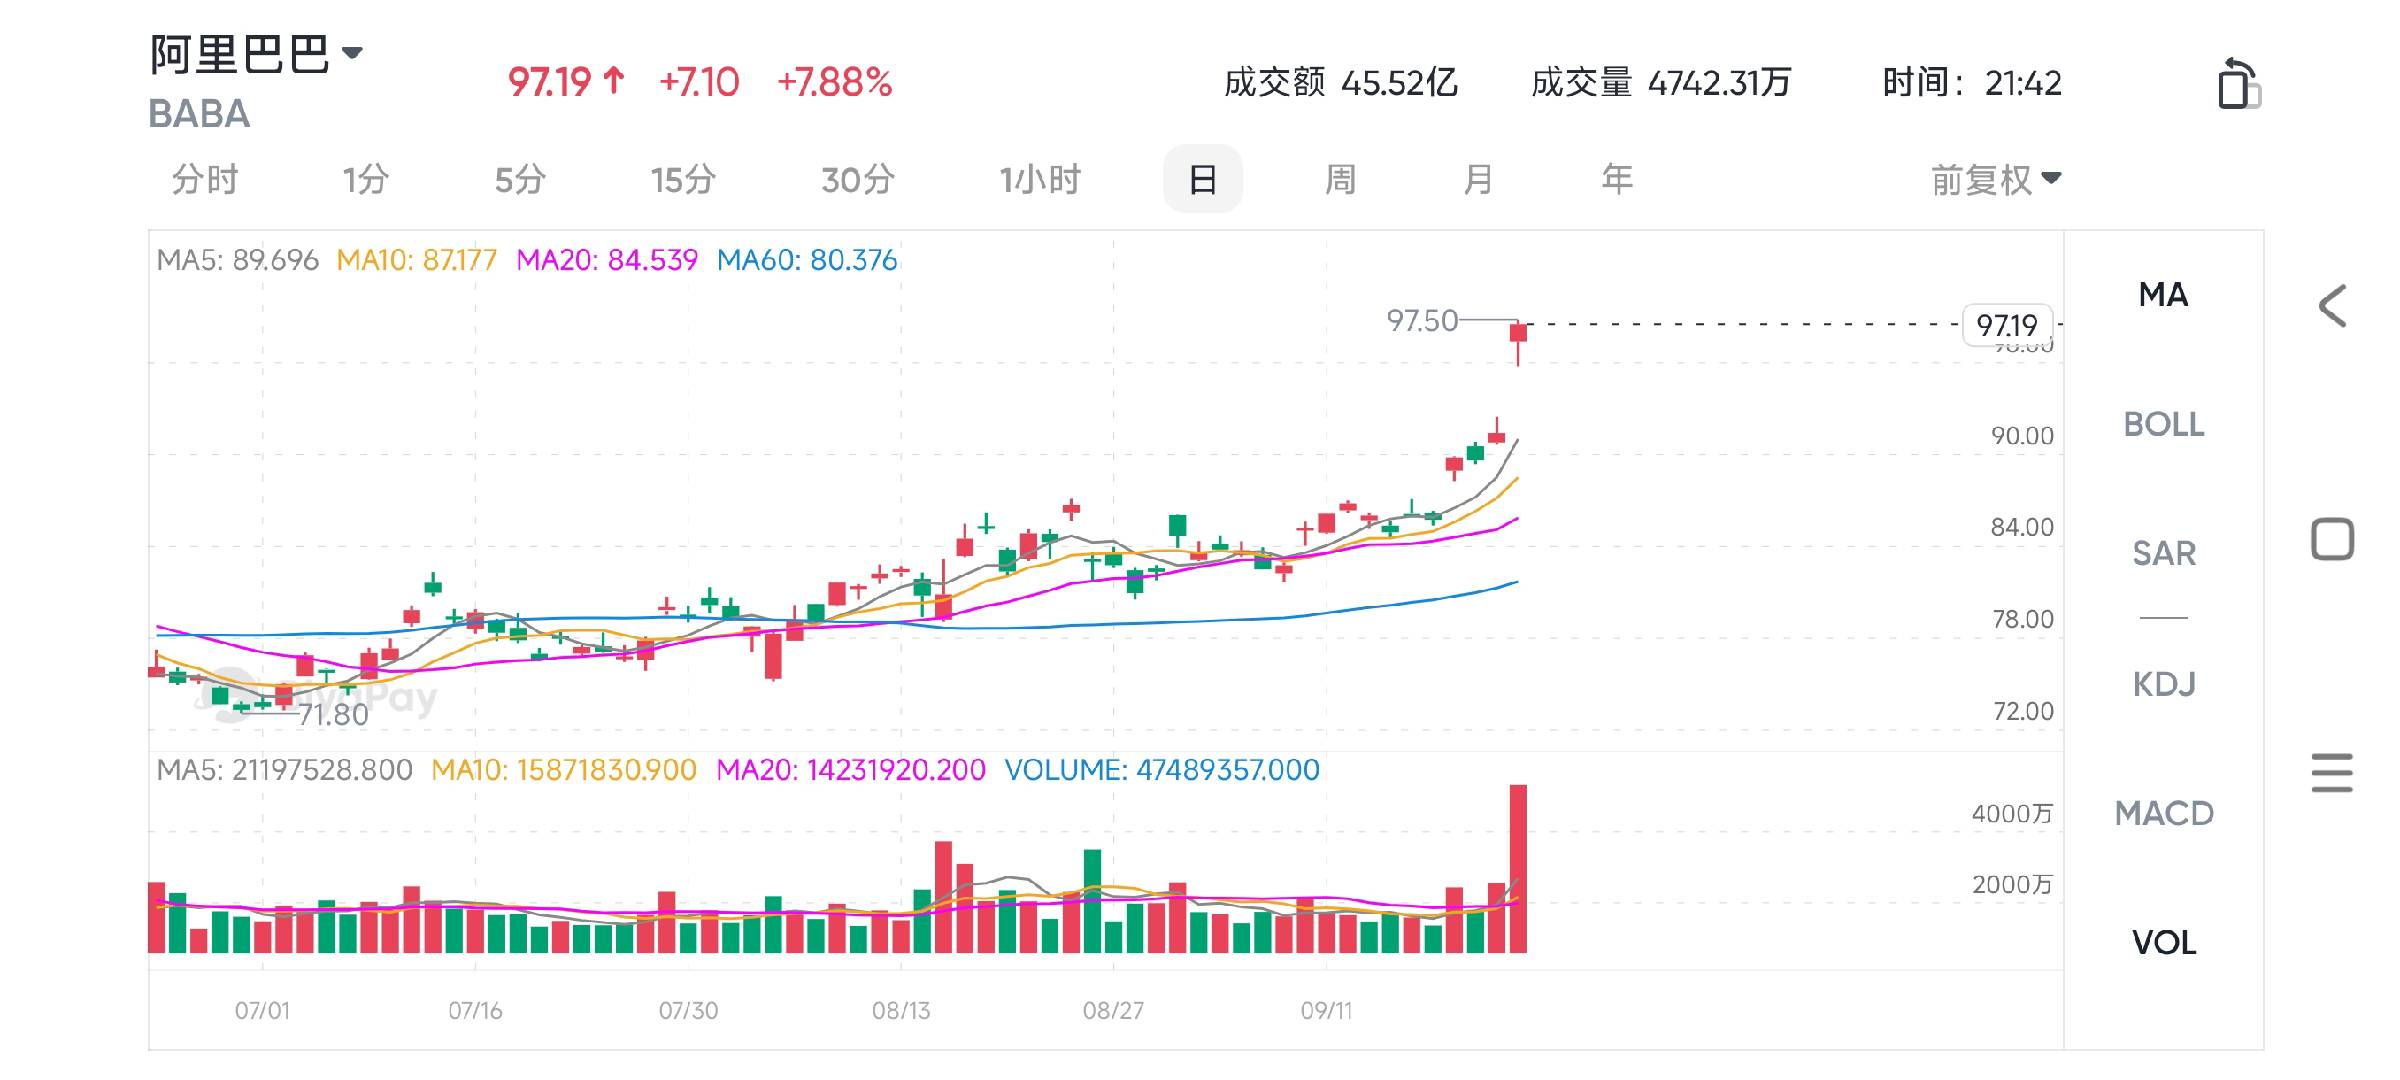Click the 97.50 high price marker
Viewport: 2400px width, 1080px height.
point(1422,321)
